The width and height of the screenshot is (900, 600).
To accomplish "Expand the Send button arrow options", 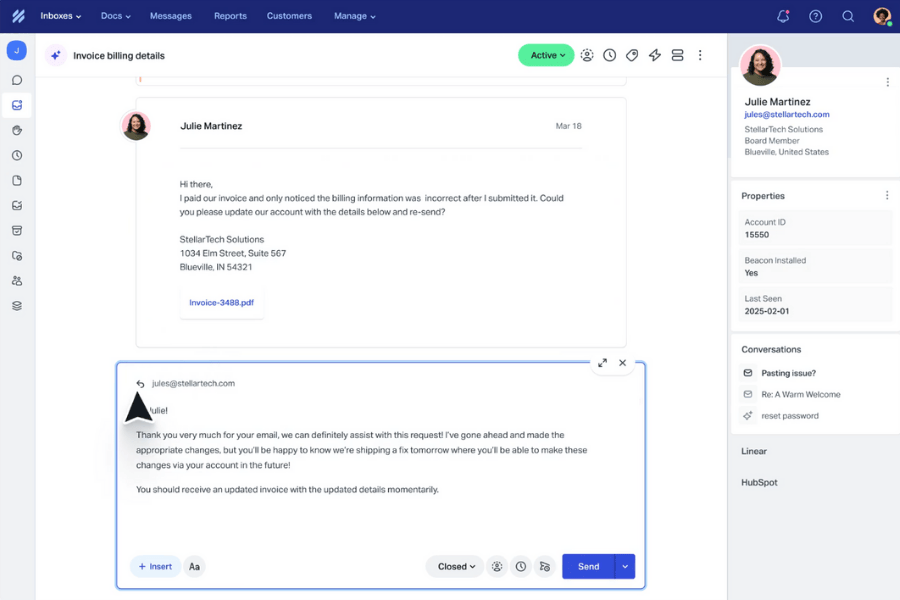I will click(x=625, y=567).
